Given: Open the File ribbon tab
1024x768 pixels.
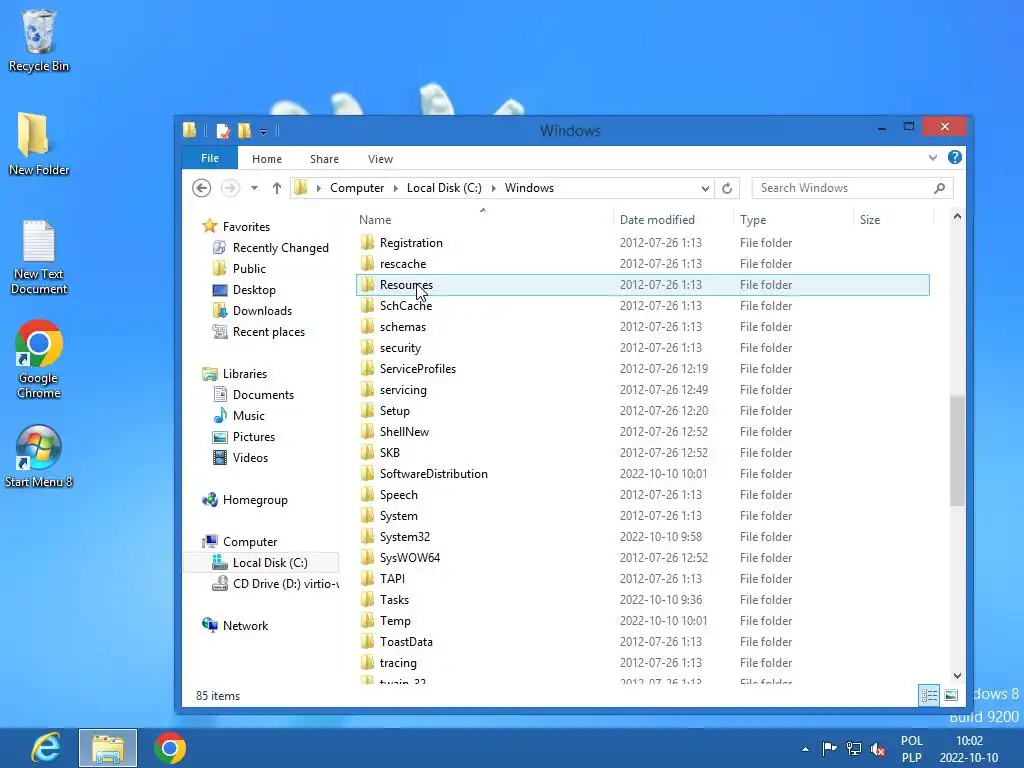Looking at the screenshot, I should [x=210, y=158].
